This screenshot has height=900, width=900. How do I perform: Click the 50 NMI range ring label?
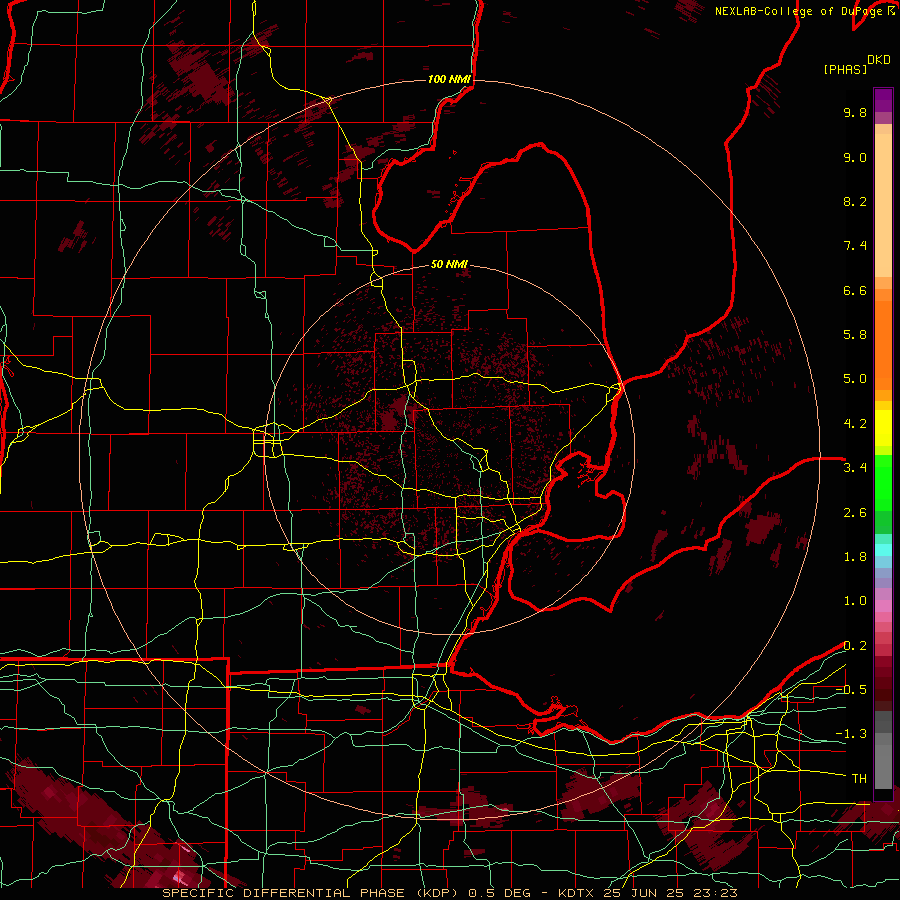pos(449,264)
